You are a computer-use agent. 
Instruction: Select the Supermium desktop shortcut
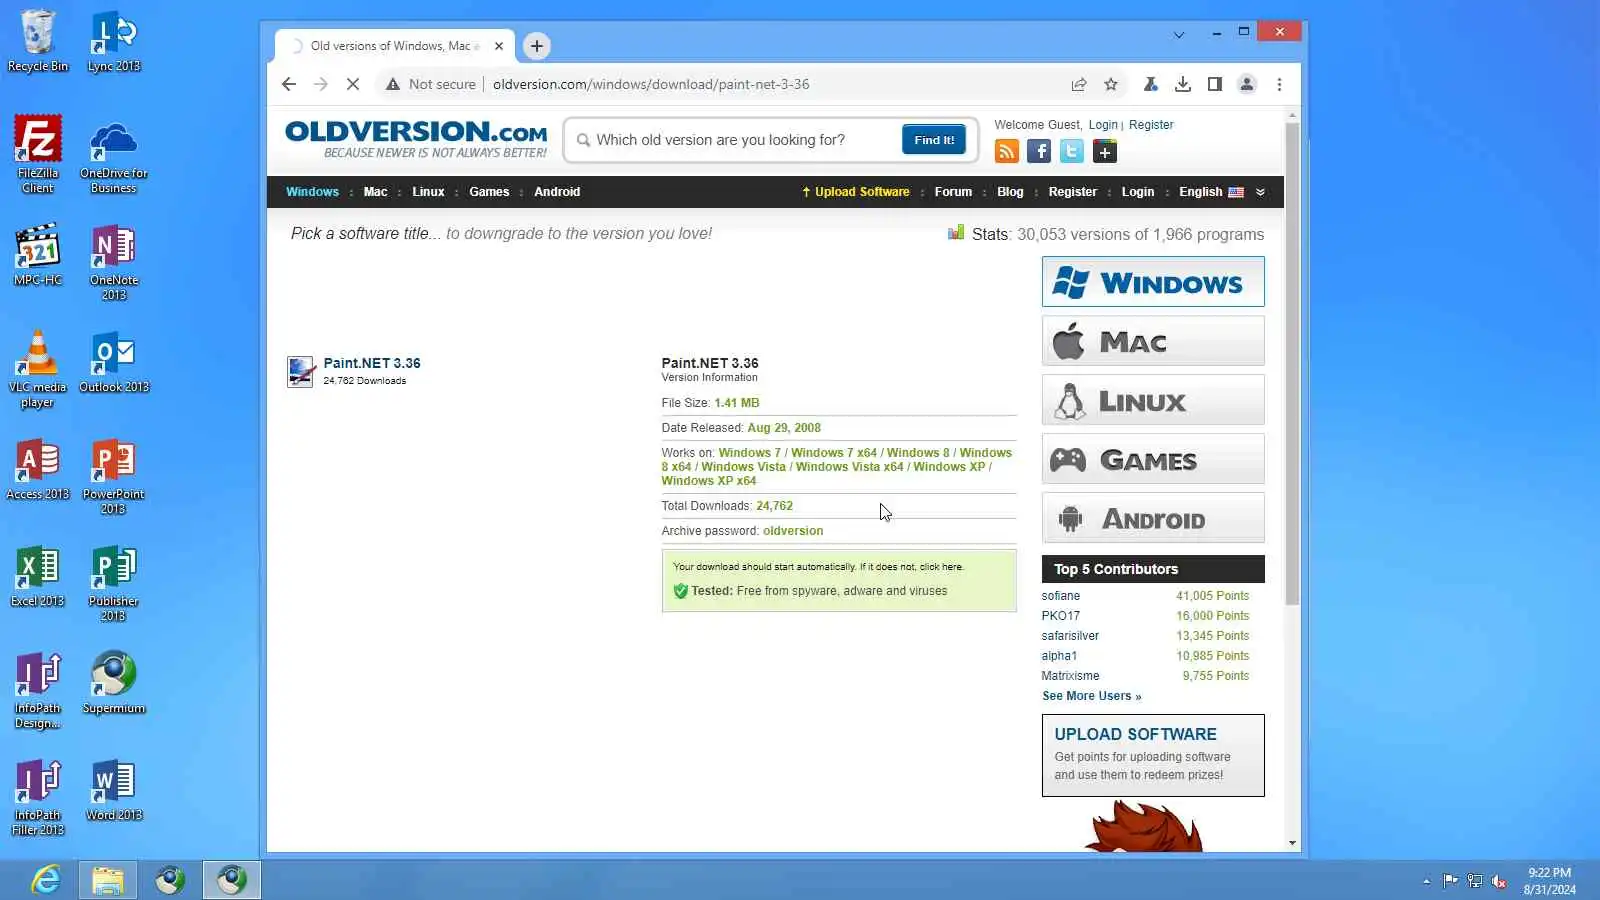pos(114,683)
